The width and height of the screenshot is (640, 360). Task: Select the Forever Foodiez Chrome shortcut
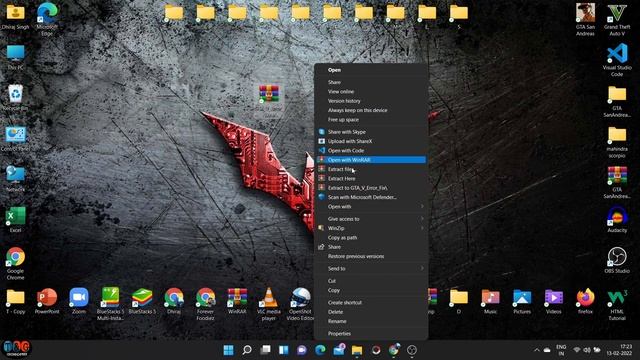tap(205, 304)
